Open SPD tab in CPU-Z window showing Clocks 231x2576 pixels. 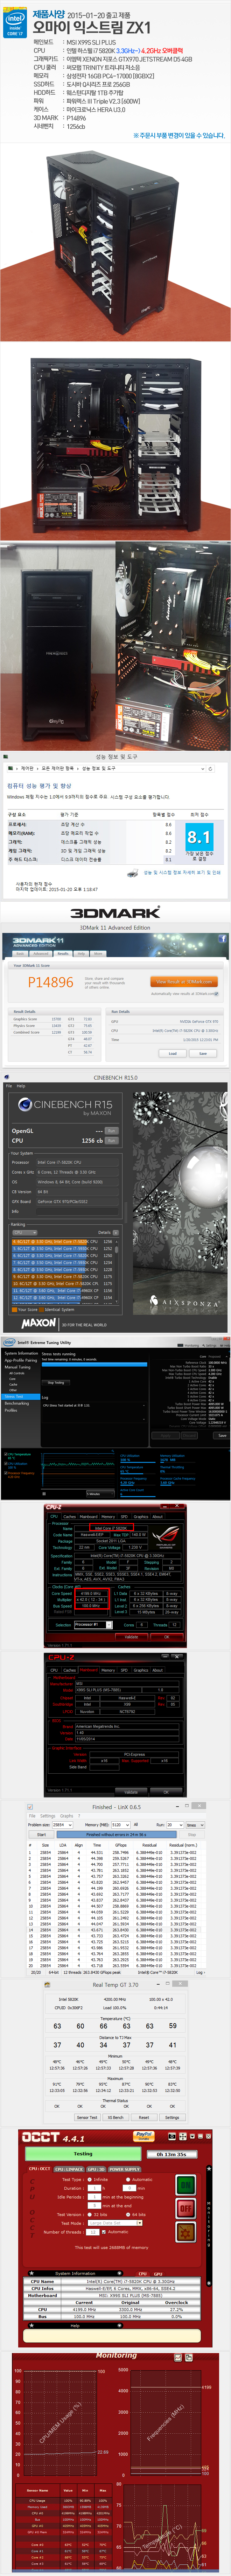coord(124,1516)
